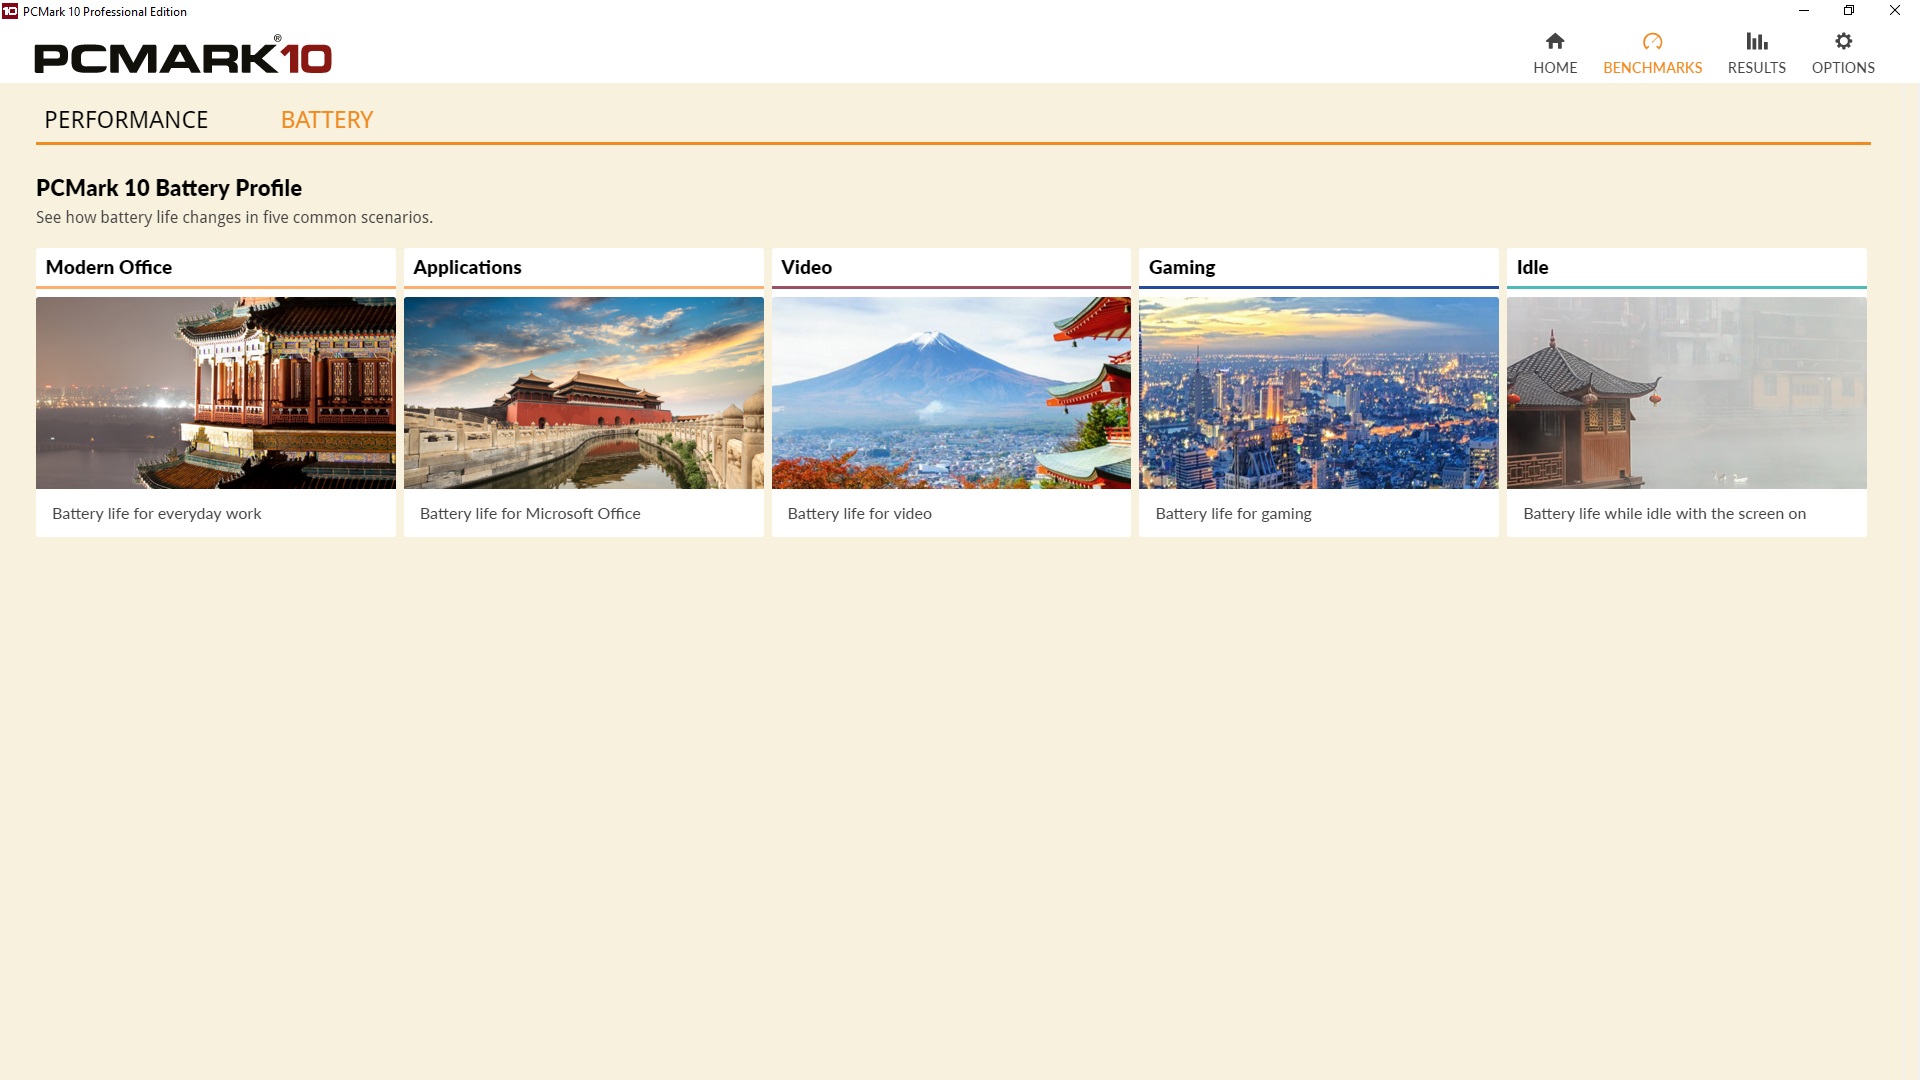Click the OPTIONS navigation label
The image size is (1920, 1080).
pyautogui.click(x=1843, y=68)
